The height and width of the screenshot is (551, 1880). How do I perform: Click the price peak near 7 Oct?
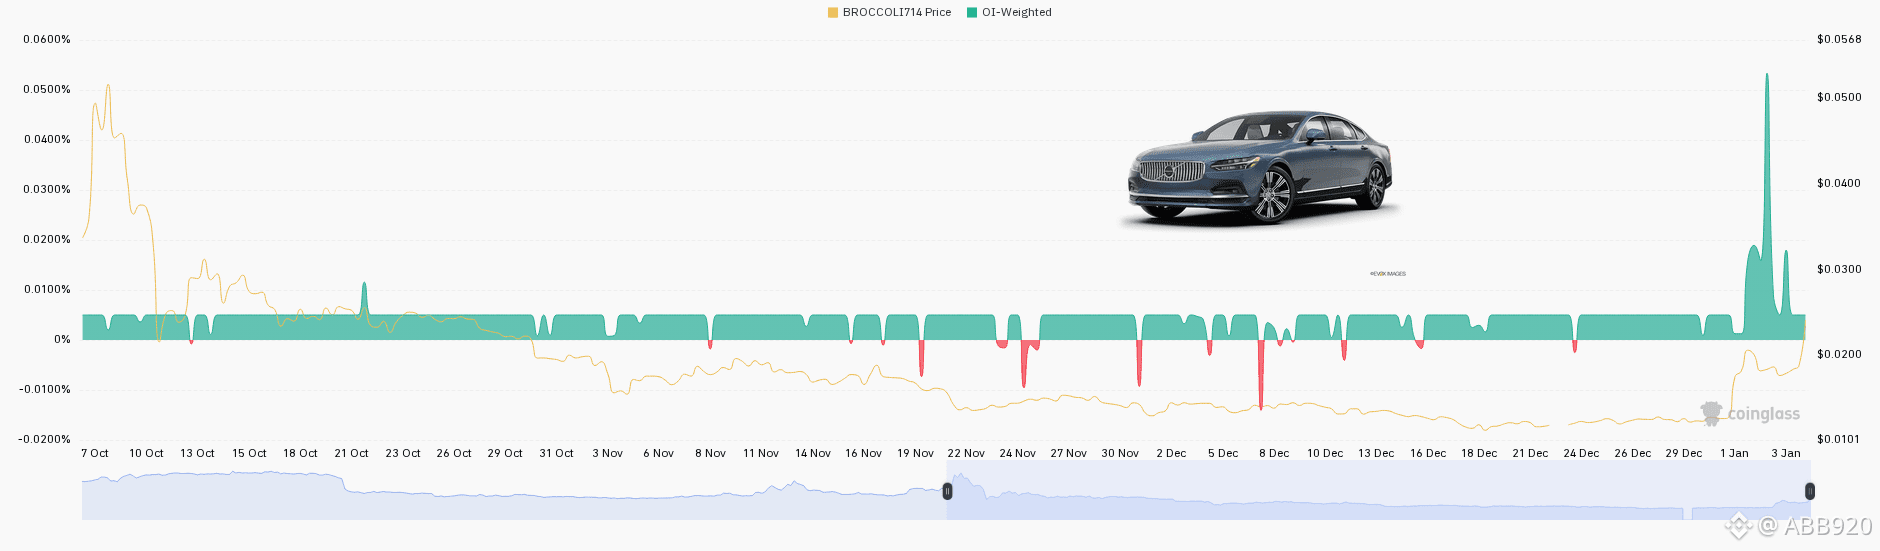click(108, 90)
